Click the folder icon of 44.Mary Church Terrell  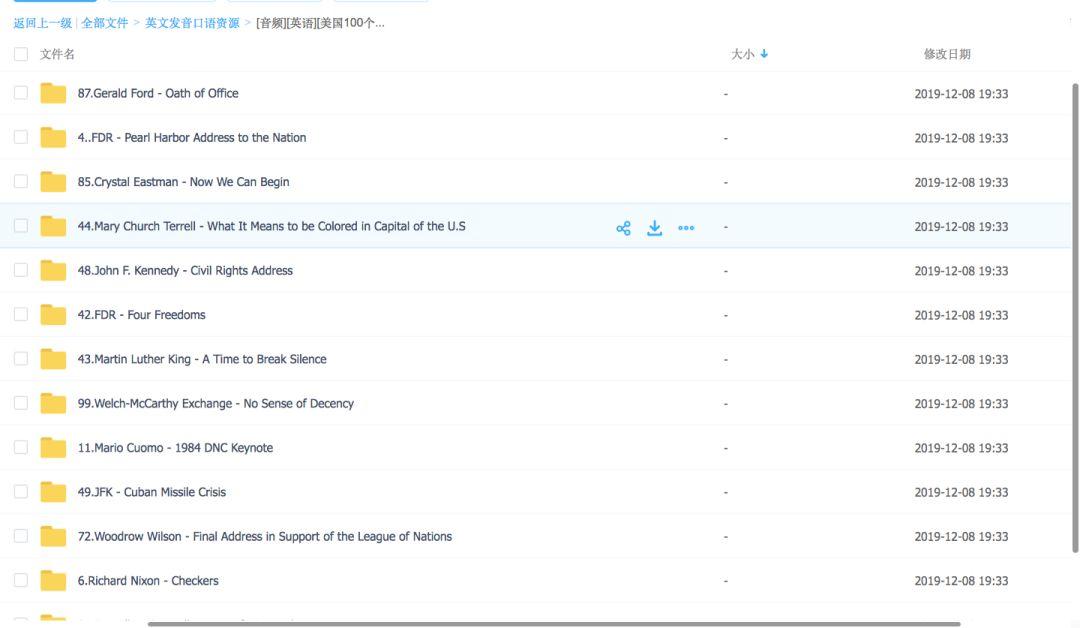click(x=53, y=226)
